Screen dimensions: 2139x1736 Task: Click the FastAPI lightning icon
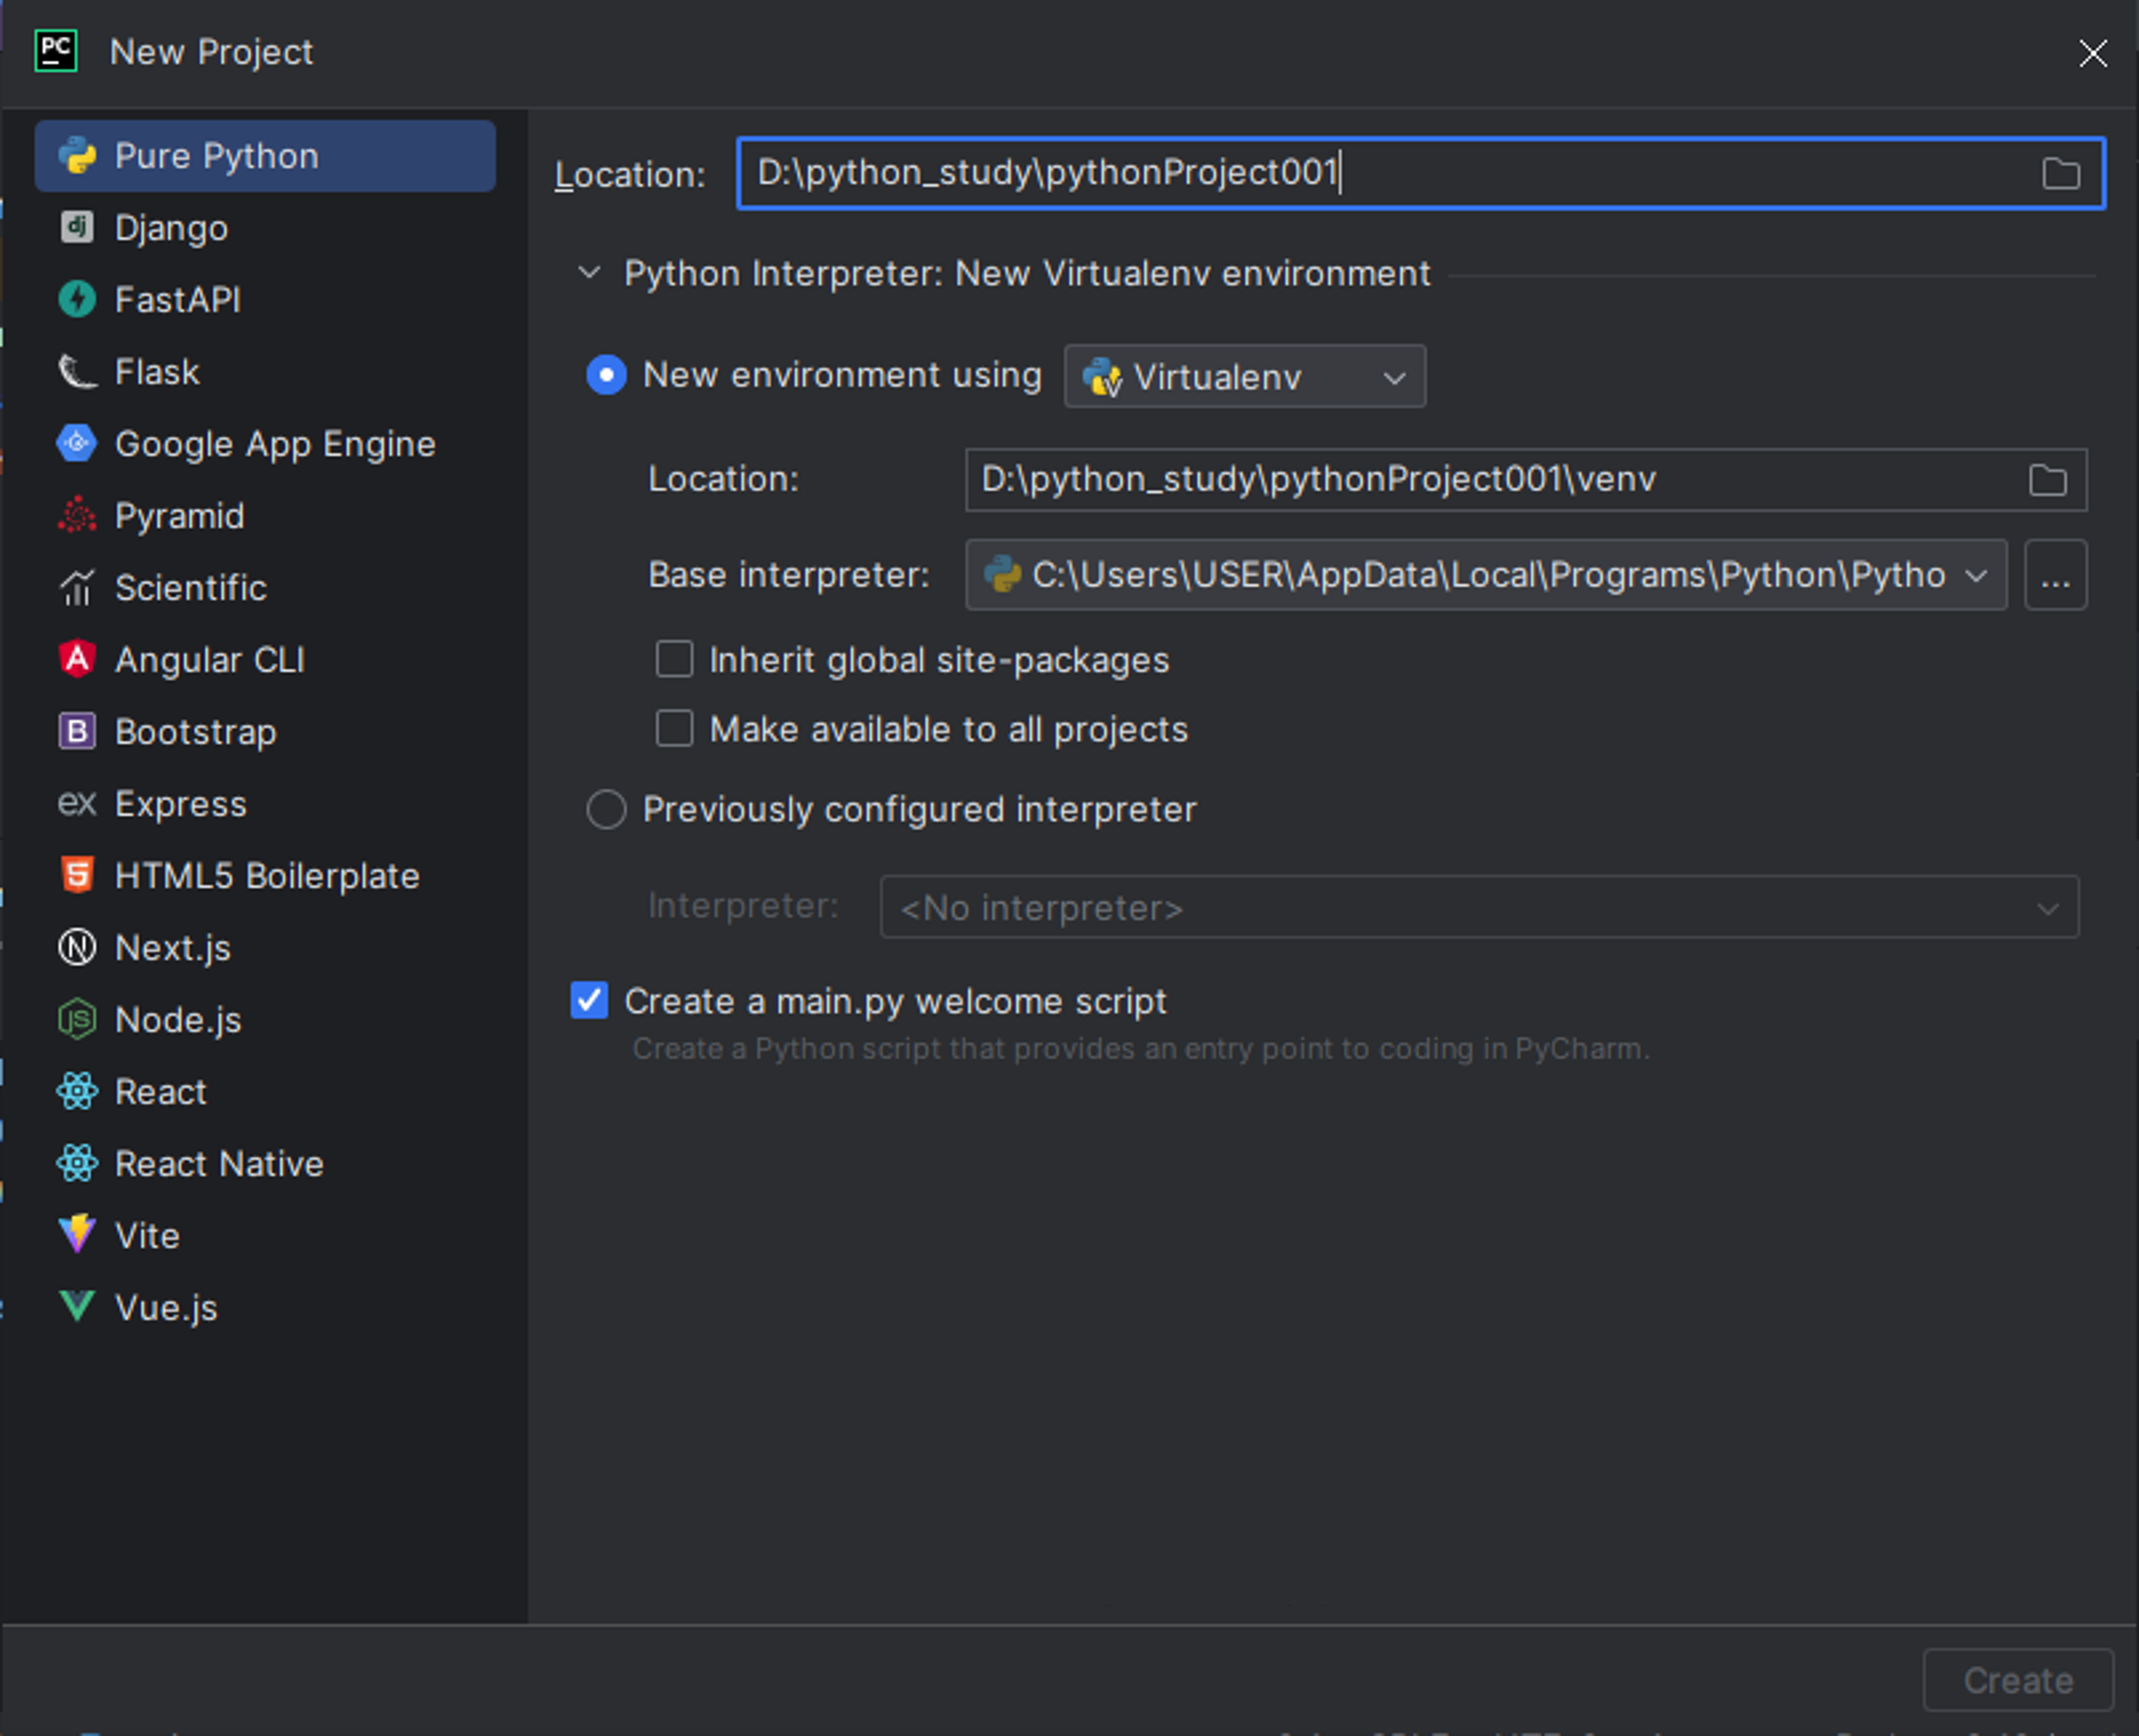point(77,299)
